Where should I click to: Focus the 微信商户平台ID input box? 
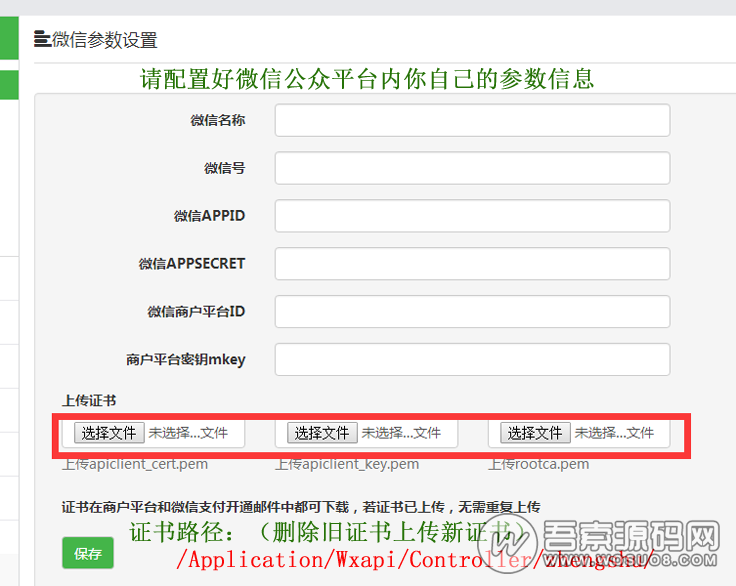[x=472, y=312]
